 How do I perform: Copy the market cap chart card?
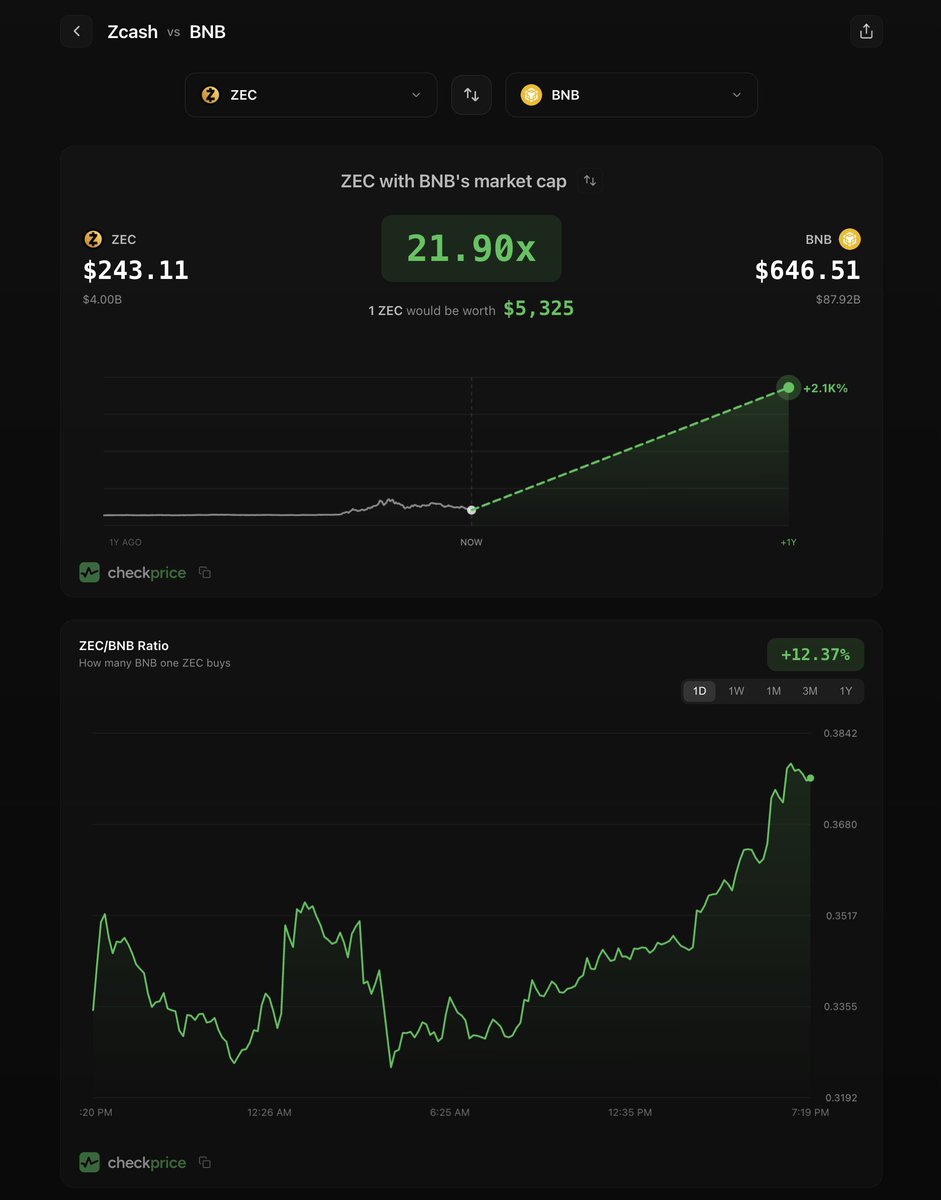click(x=205, y=573)
